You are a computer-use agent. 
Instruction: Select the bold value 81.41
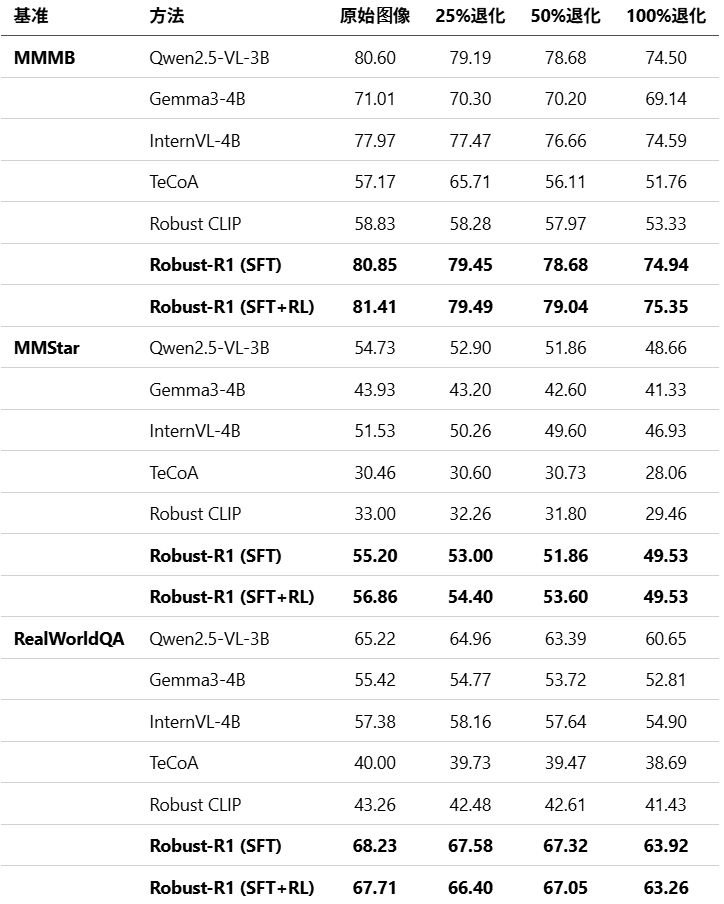pos(375,307)
